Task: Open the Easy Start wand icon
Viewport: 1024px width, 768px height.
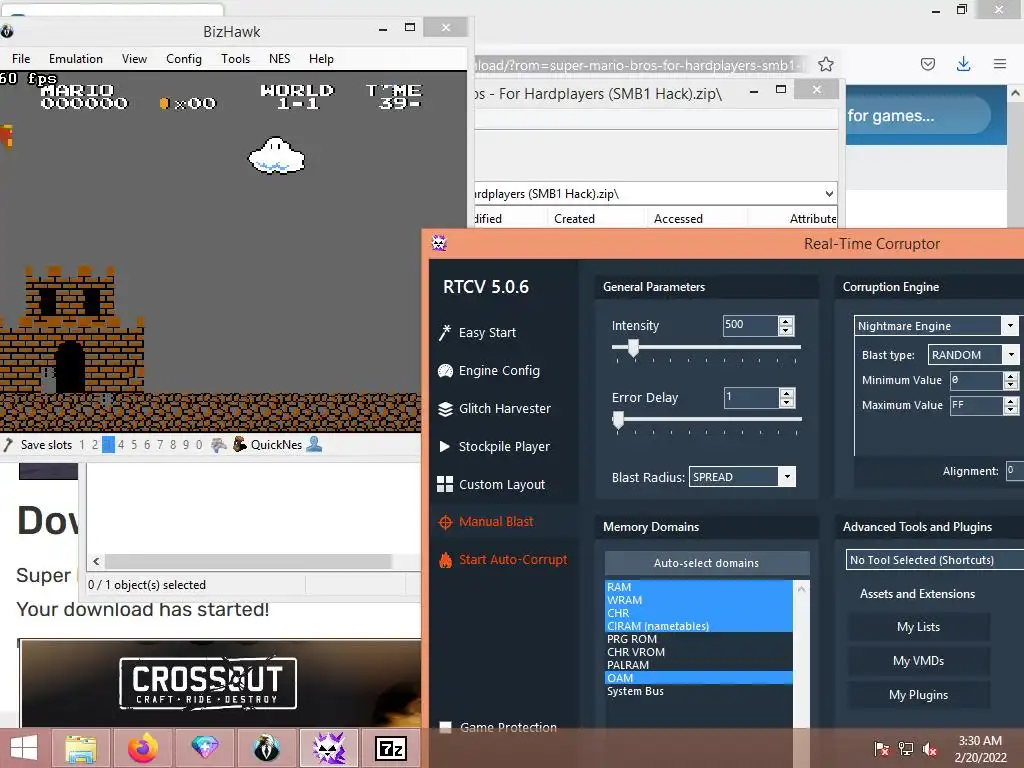Action: (445, 332)
